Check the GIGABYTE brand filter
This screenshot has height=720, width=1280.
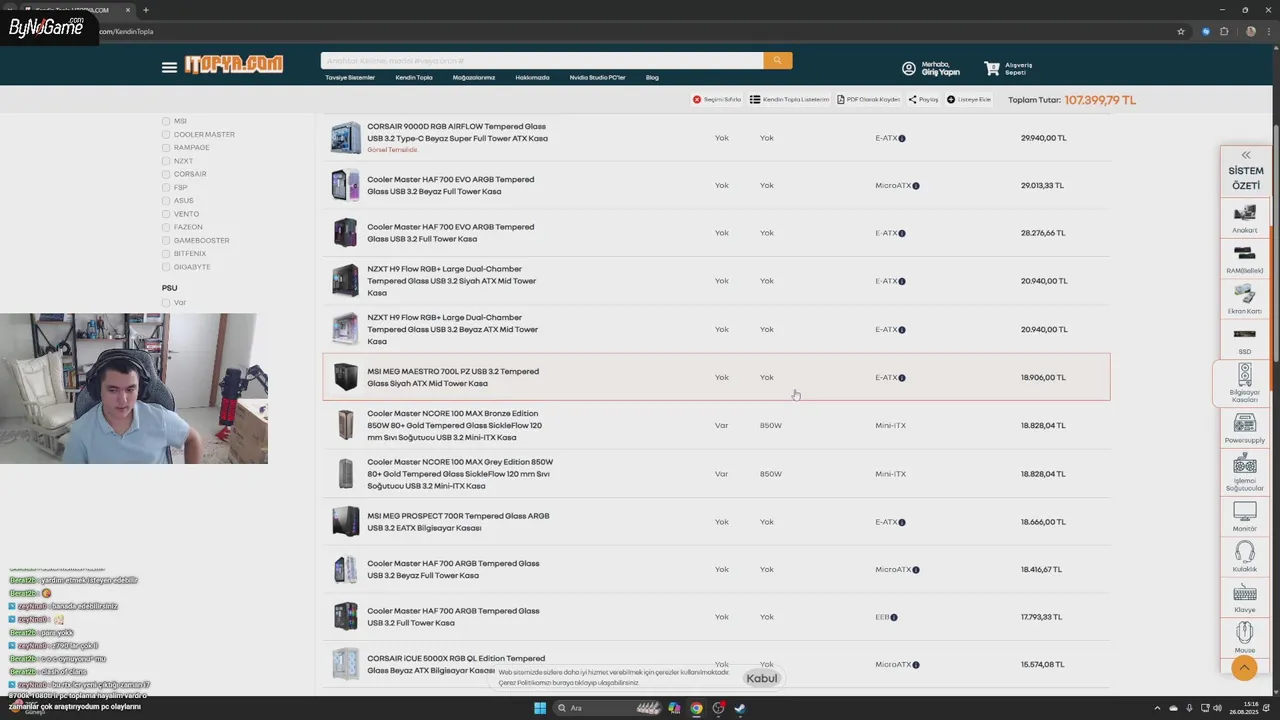166,267
